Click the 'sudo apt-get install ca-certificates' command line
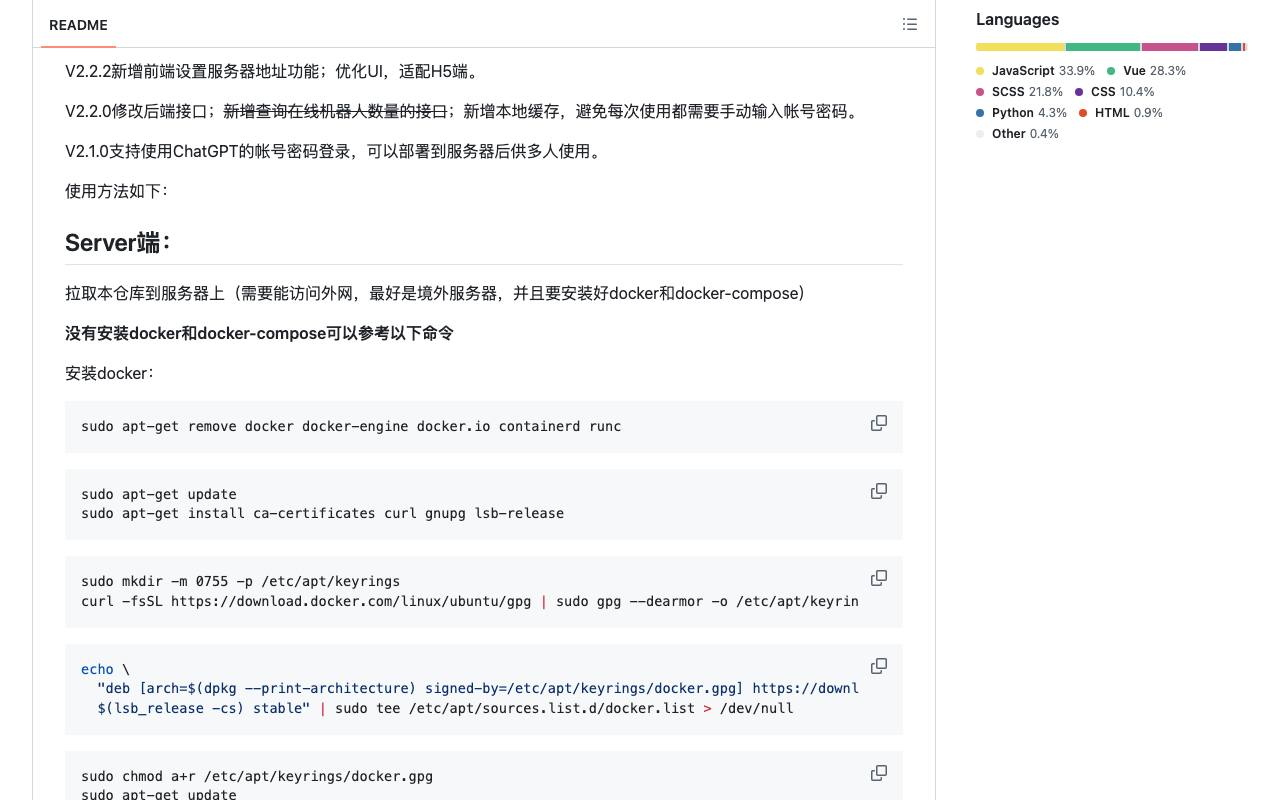The height and width of the screenshot is (800, 1280). click(x=323, y=514)
